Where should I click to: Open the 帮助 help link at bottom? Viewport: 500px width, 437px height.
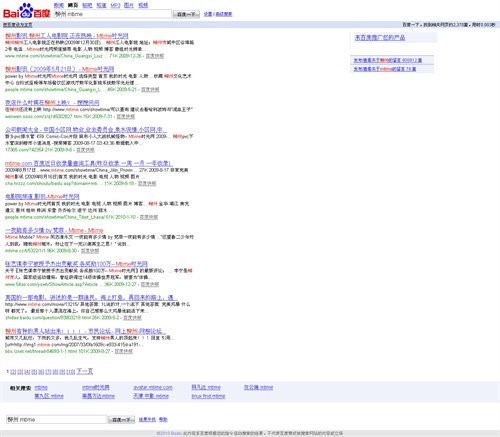coord(163,419)
